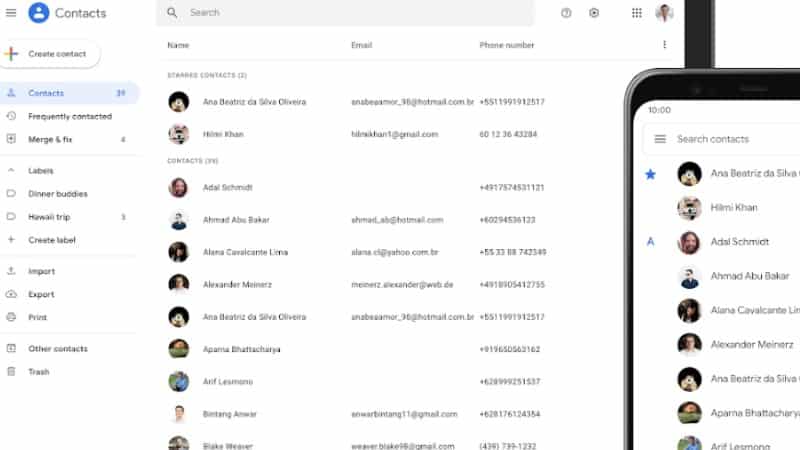
Task: Open the Google apps grid
Action: coord(636,13)
